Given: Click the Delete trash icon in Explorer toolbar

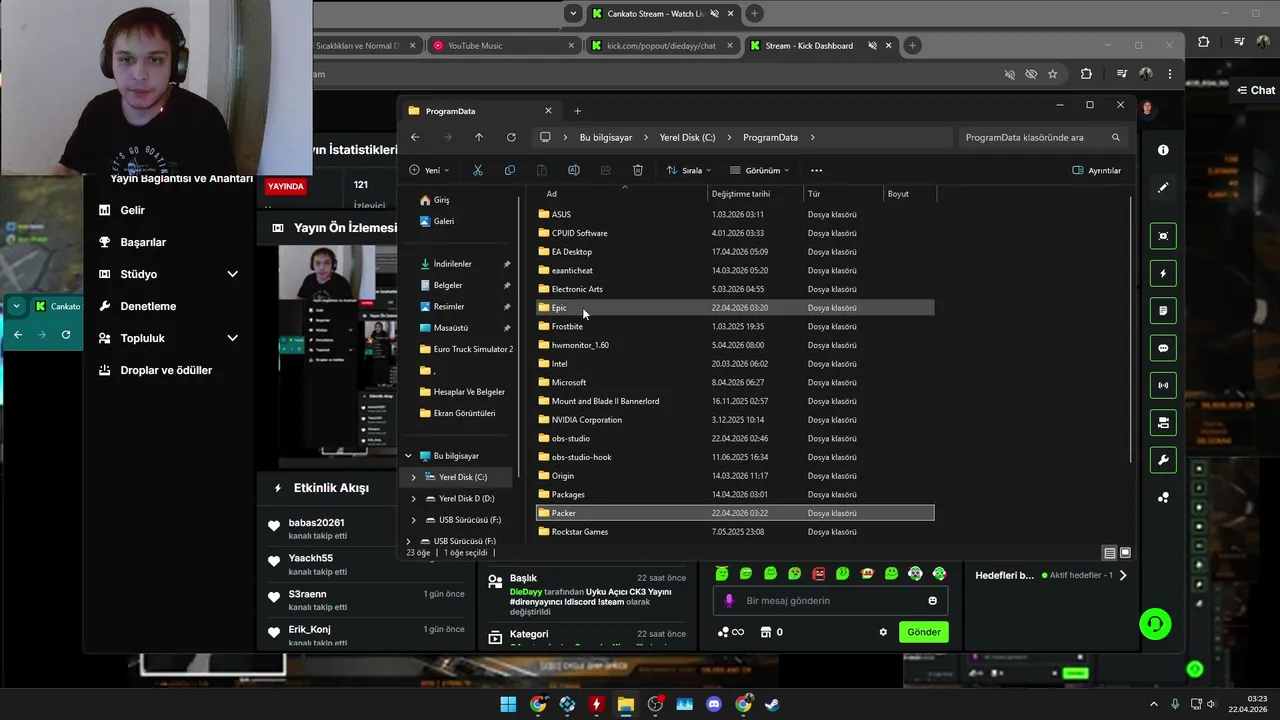Looking at the screenshot, I should tap(638, 170).
